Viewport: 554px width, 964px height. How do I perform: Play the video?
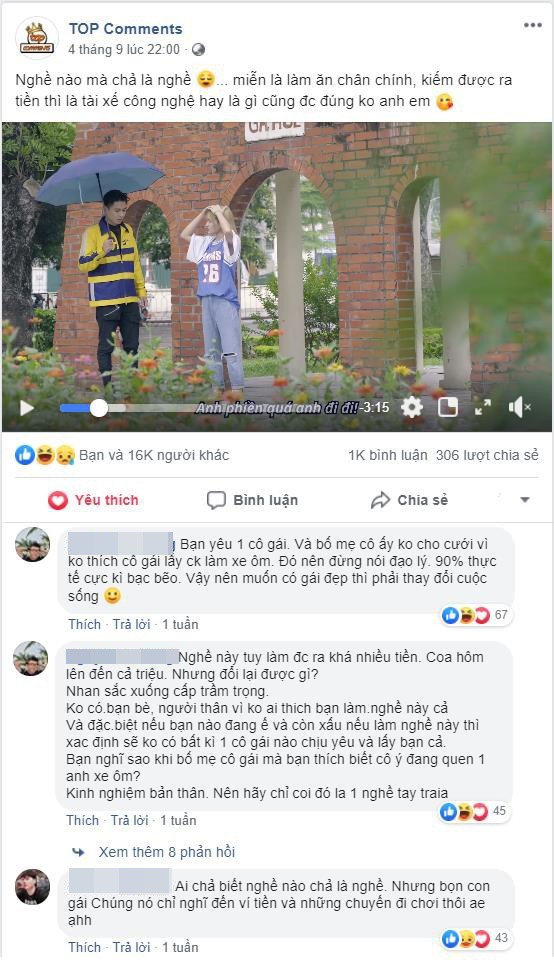[26, 408]
